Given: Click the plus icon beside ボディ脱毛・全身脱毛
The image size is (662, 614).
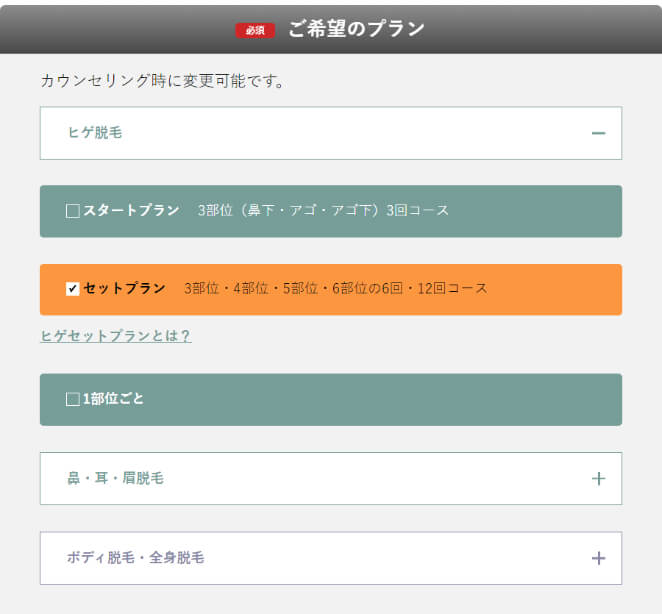Looking at the screenshot, I should click(x=598, y=558).
